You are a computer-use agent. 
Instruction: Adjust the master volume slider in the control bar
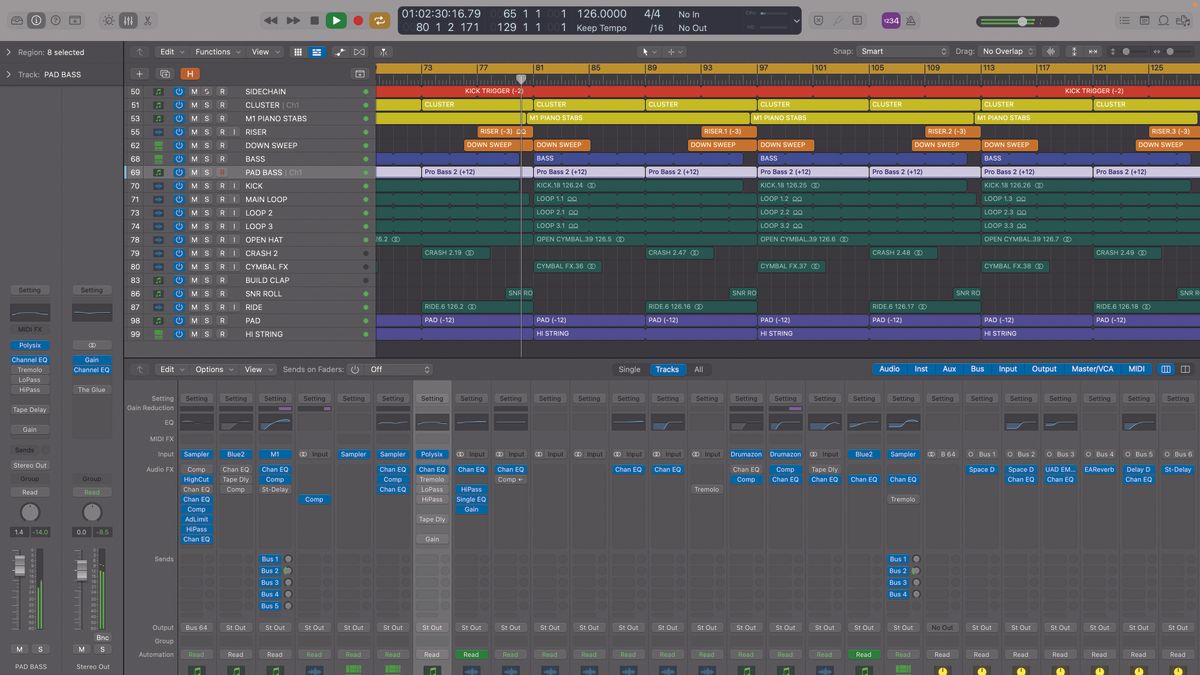click(1022, 20)
